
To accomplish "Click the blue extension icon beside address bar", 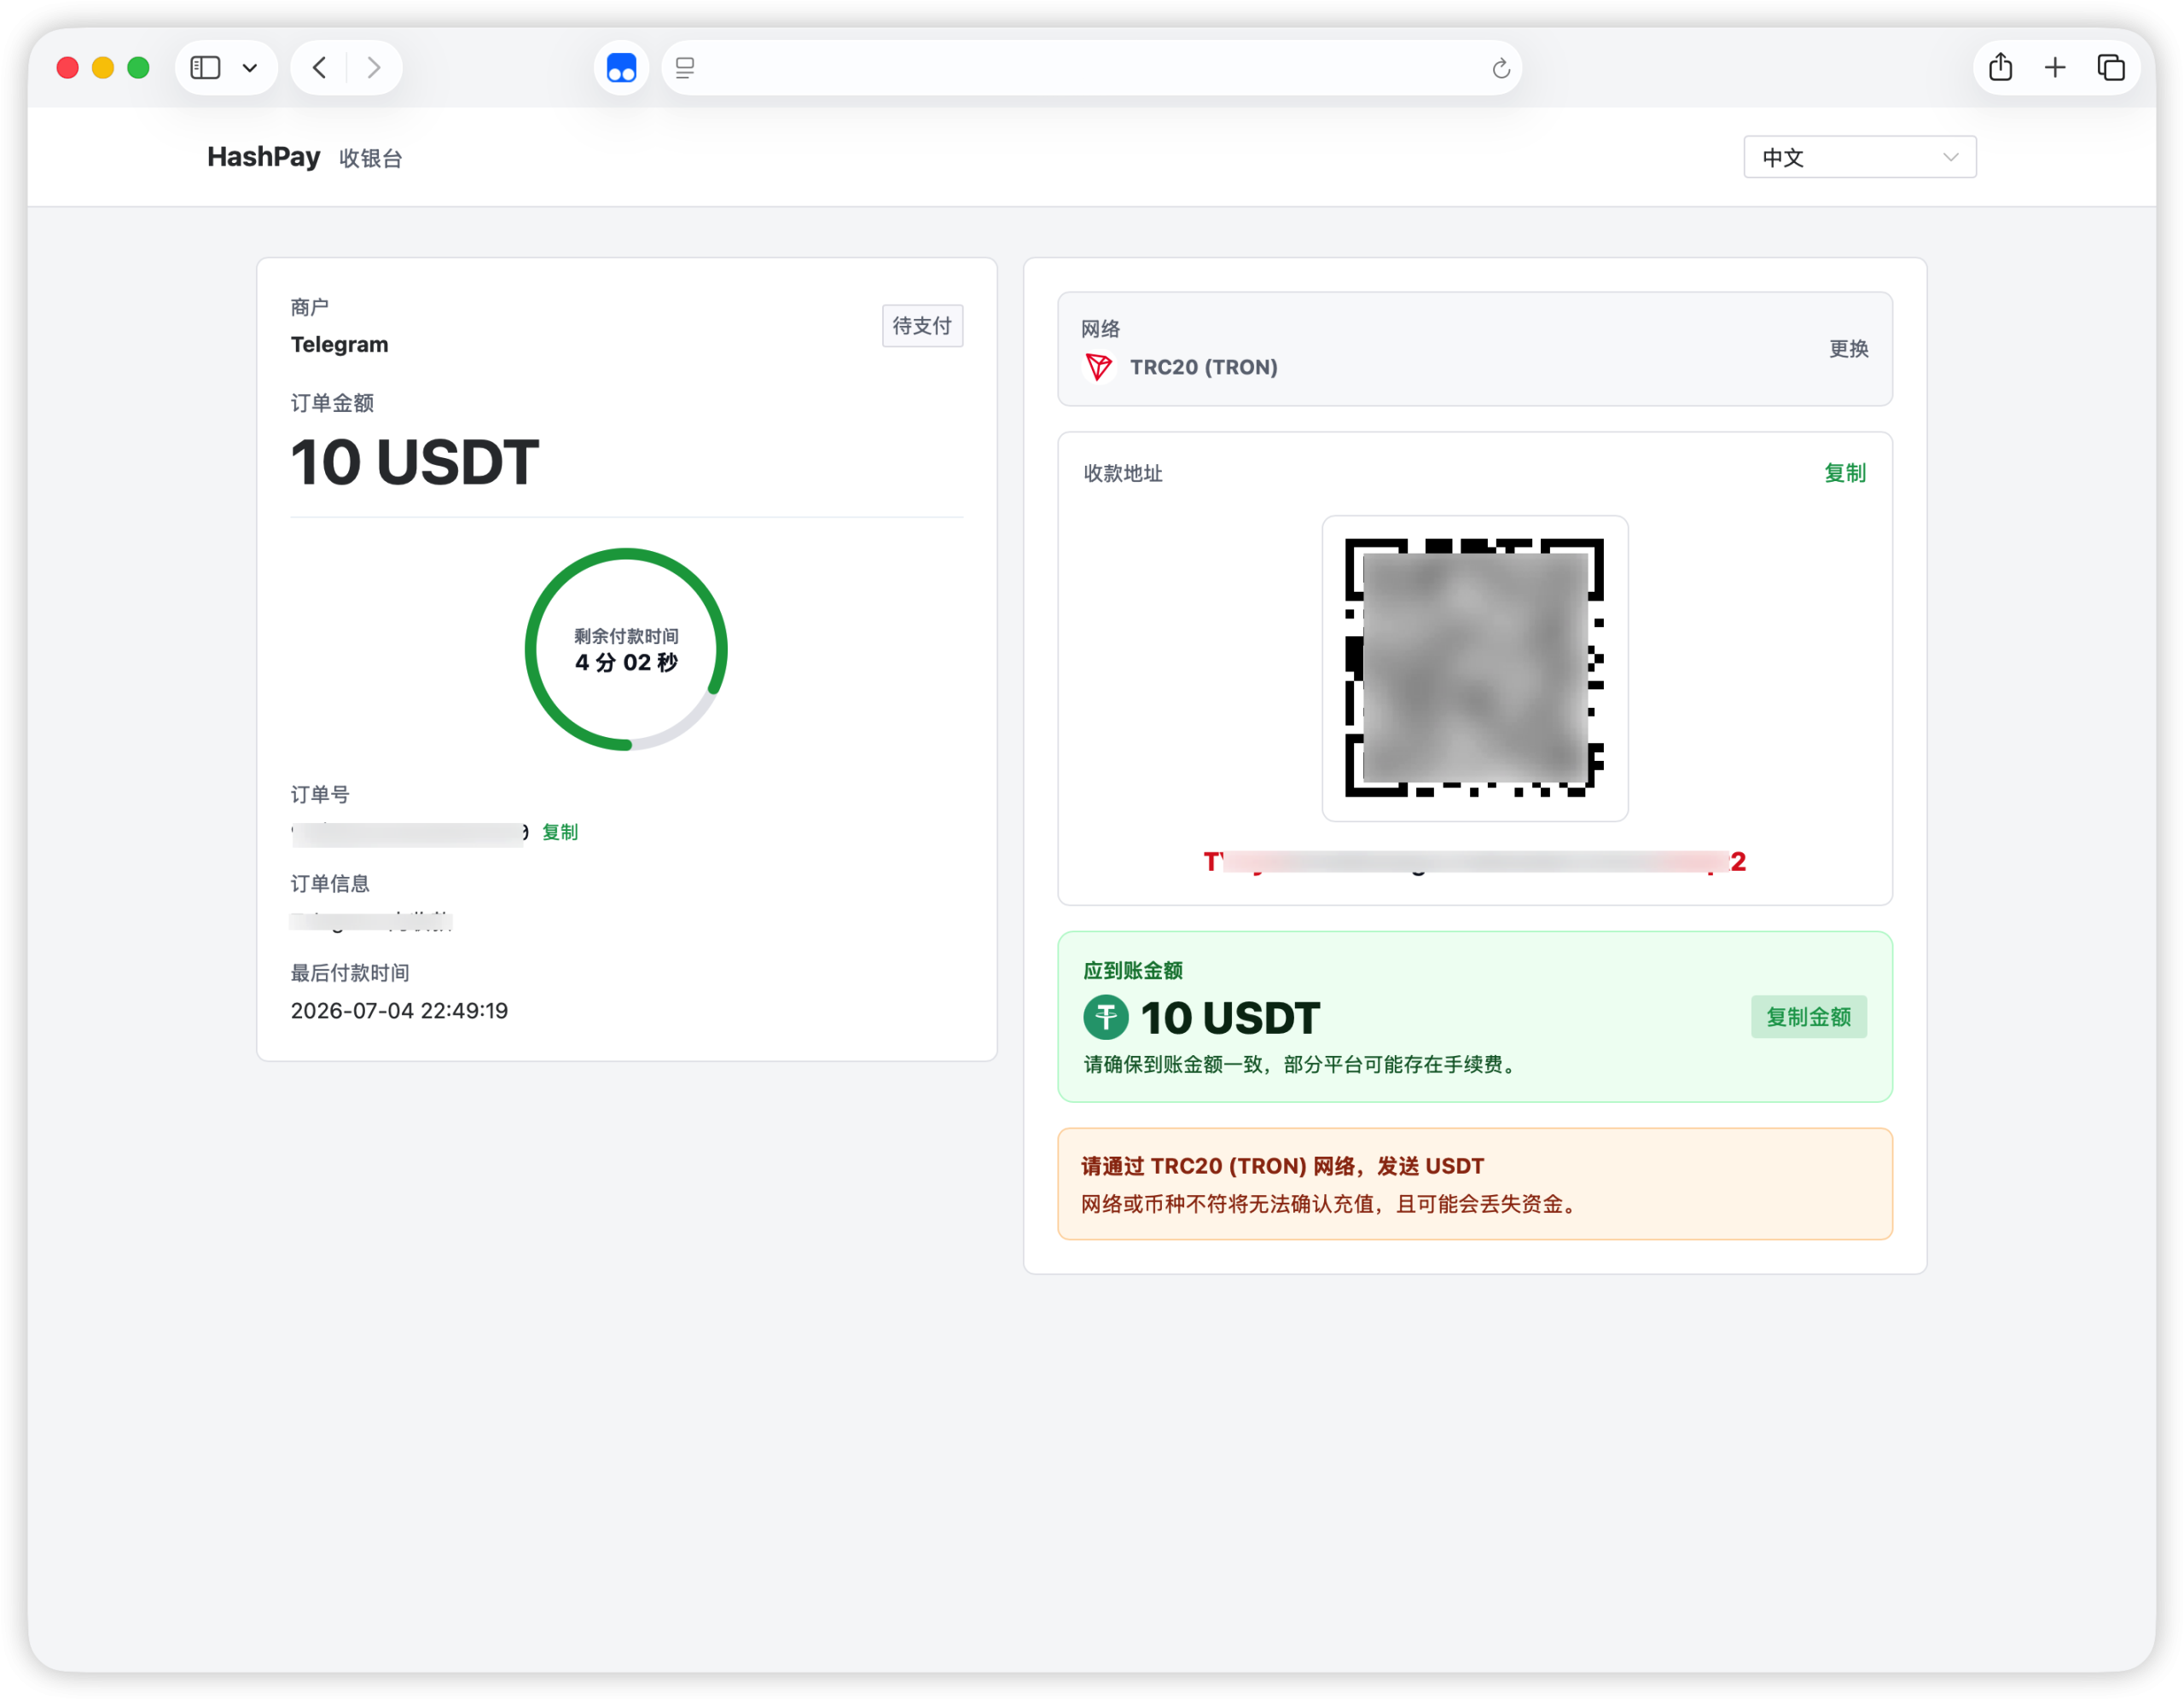I will click(x=621, y=68).
